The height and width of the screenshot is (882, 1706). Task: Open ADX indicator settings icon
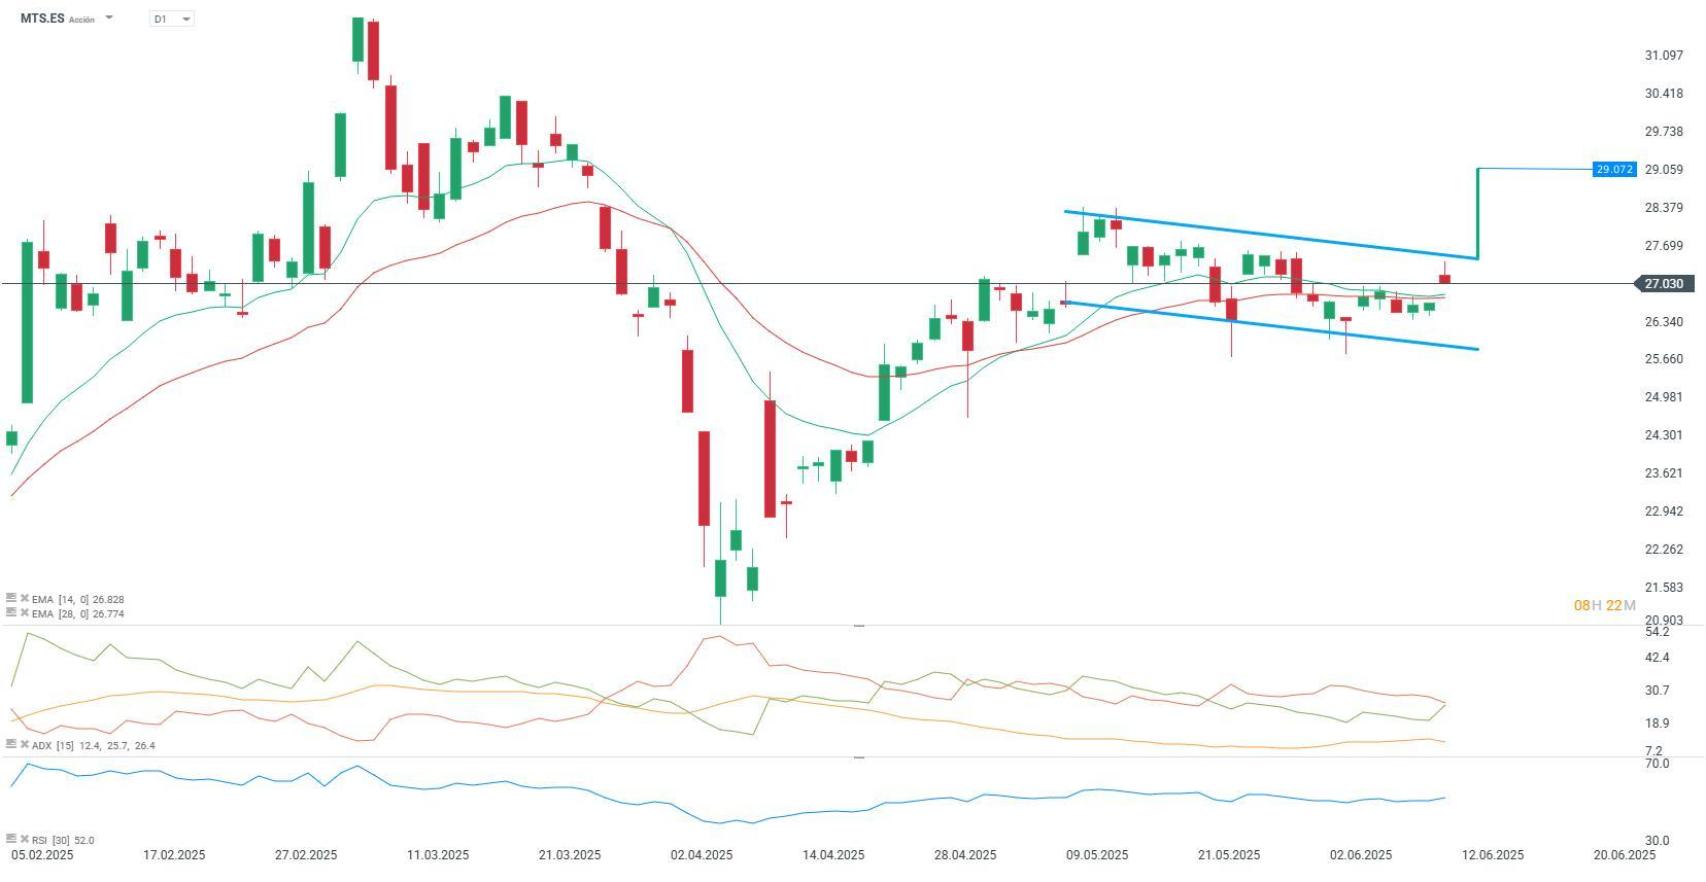11,744
